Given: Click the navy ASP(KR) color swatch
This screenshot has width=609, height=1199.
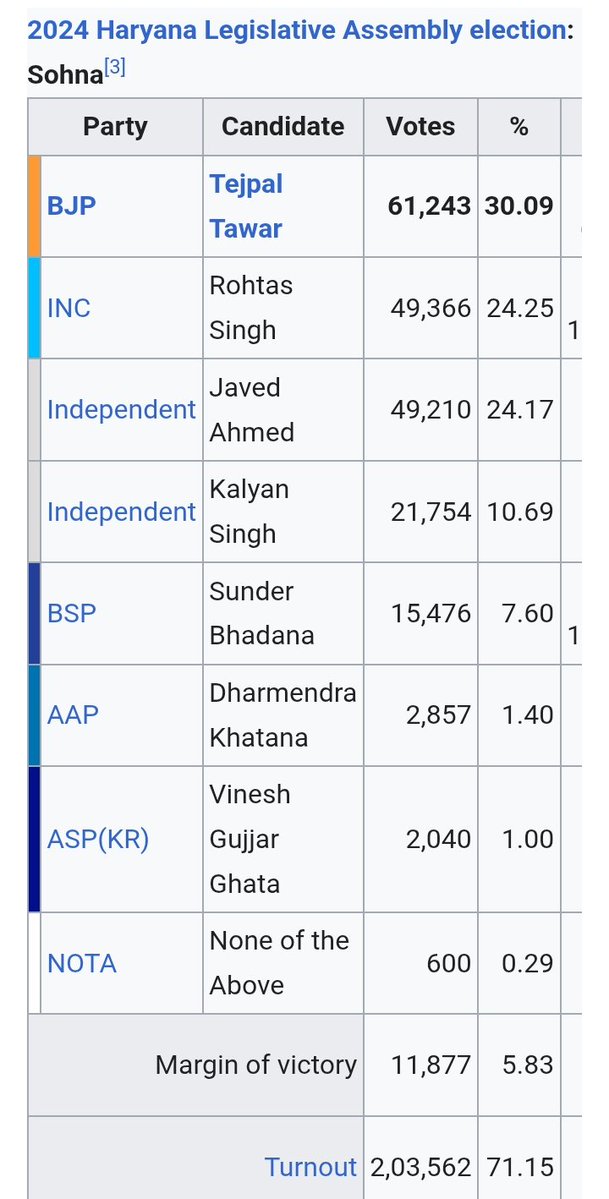Looking at the screenshot, I should click(34, 839).
